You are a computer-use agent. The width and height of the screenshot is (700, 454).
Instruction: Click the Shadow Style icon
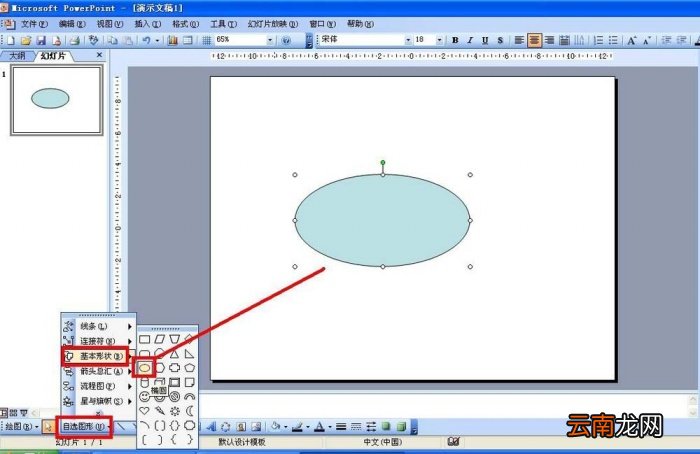[386, 427]
